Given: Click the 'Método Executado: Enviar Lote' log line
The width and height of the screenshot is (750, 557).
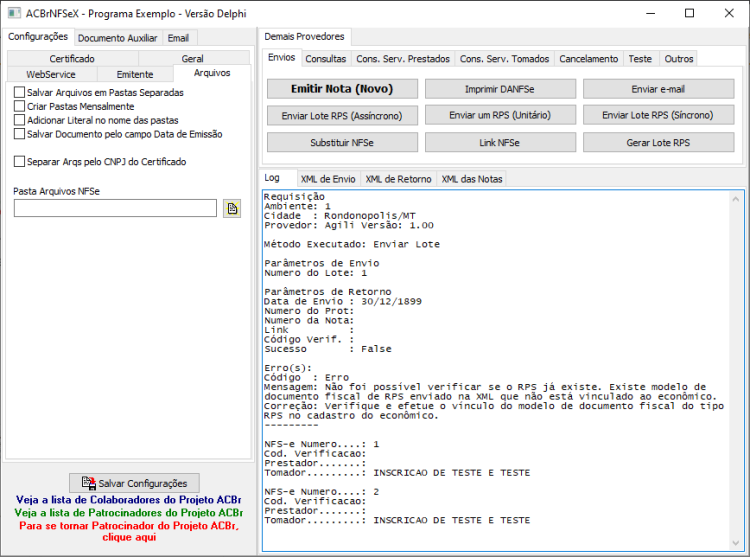Looking at the screenshot, I should pyautogui.click(x=352, y=244).
